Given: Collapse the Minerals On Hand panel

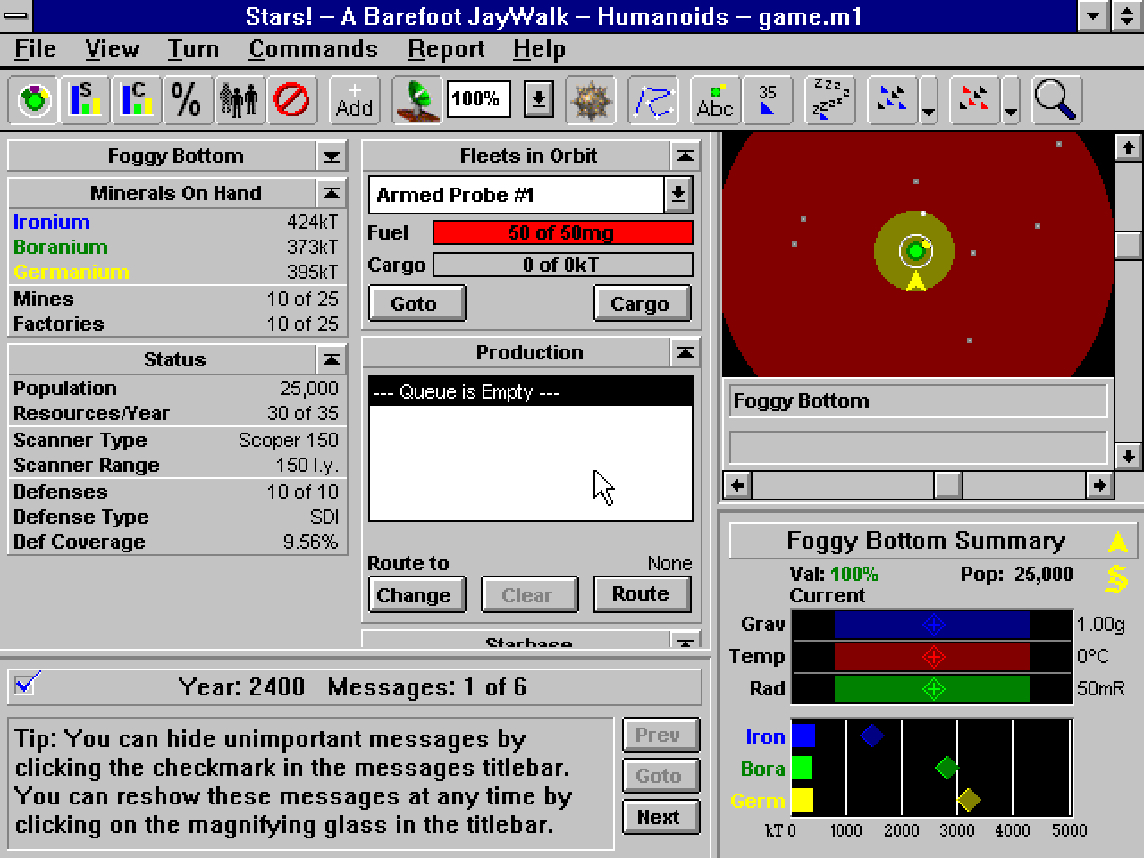Looking at the screenshot, I should [331, 193].
